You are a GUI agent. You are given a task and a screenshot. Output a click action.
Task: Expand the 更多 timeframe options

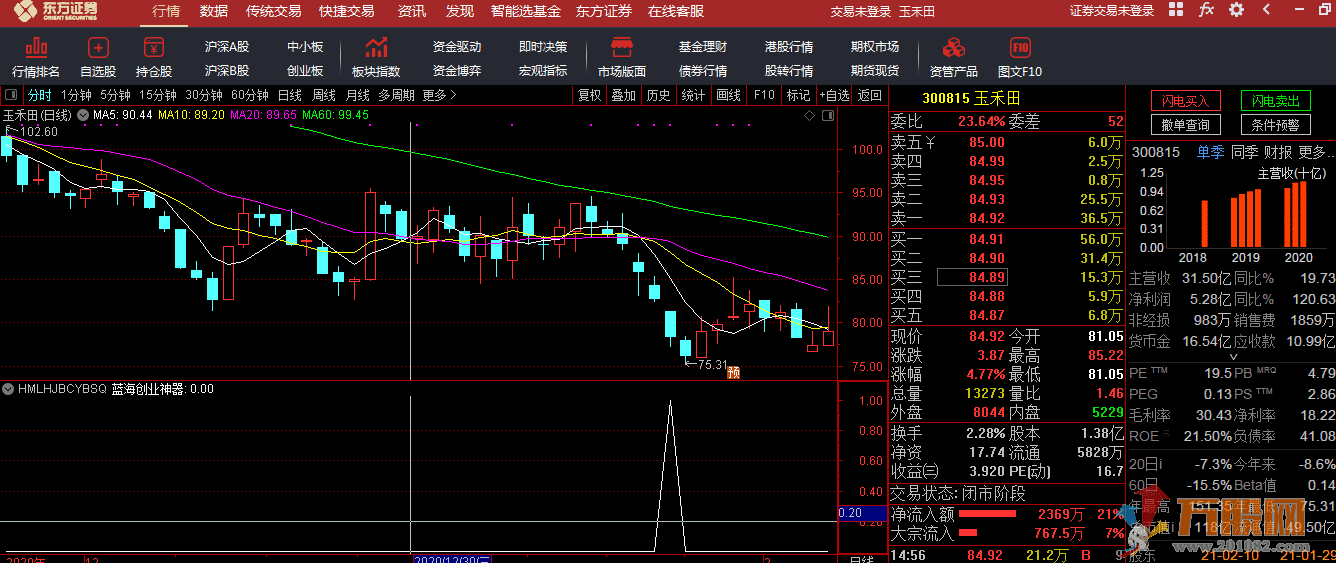pyautogui.click(x=439, y=95)
